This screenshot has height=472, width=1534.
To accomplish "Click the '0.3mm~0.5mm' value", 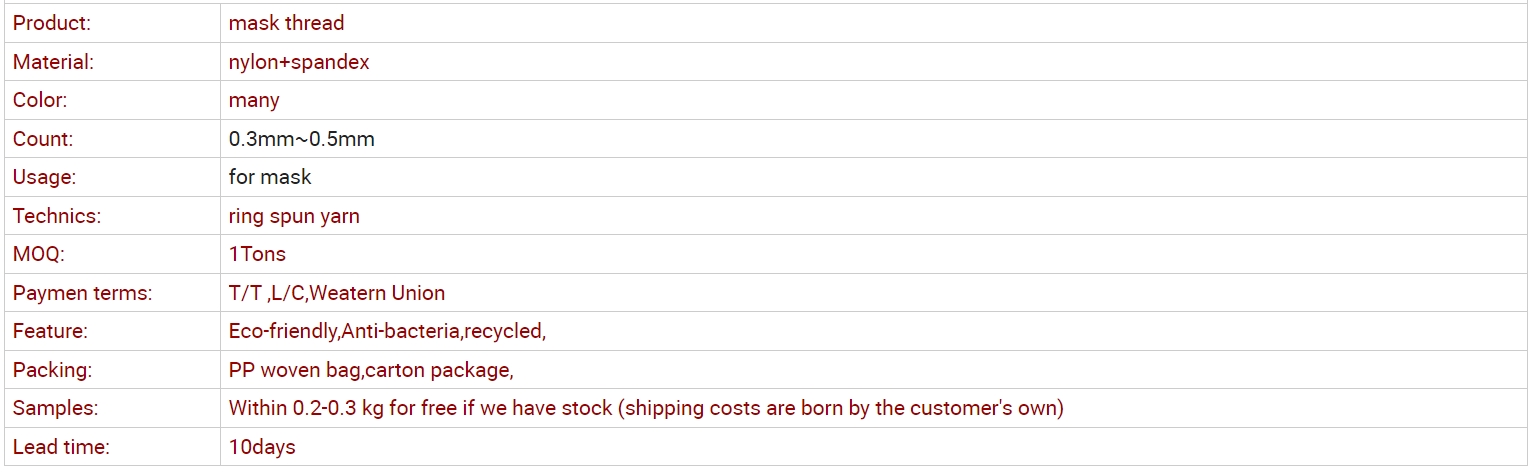I will [x=301, y=139].
